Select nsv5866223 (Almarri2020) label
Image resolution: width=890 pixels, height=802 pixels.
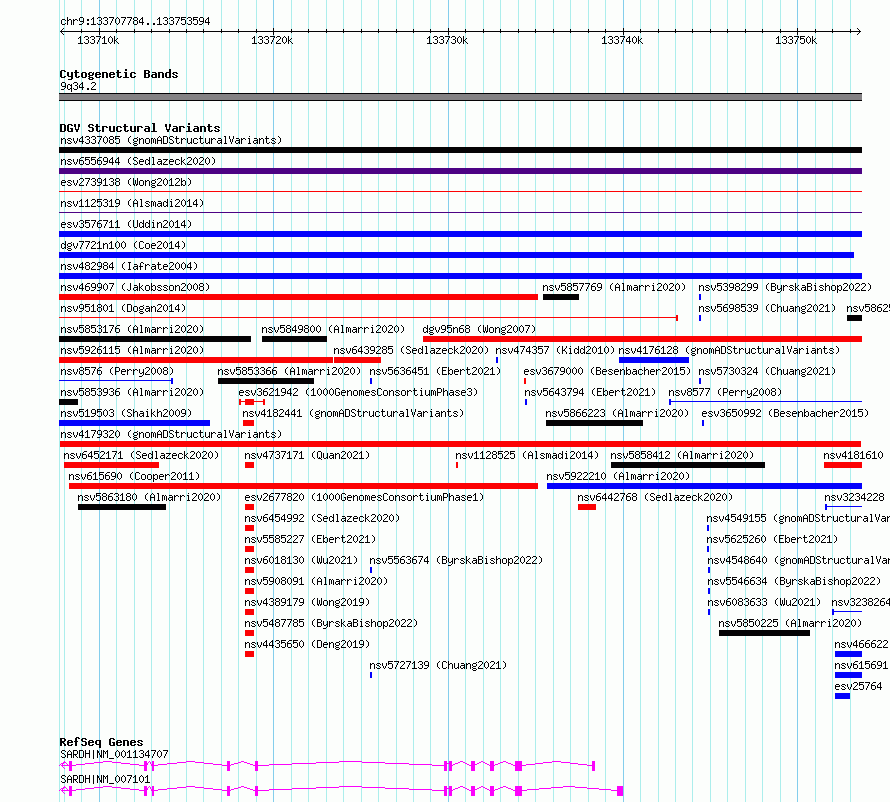pos(617,413)
